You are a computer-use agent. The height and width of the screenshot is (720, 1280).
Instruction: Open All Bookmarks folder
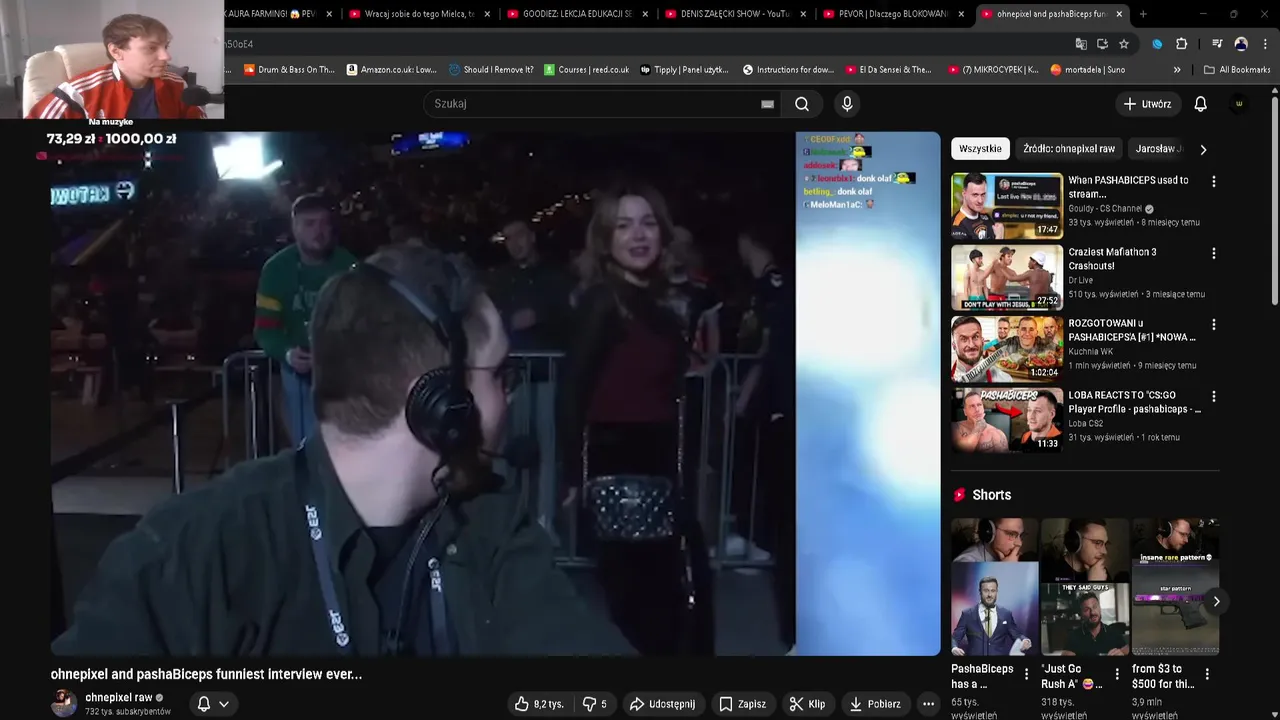point(1238,70)
